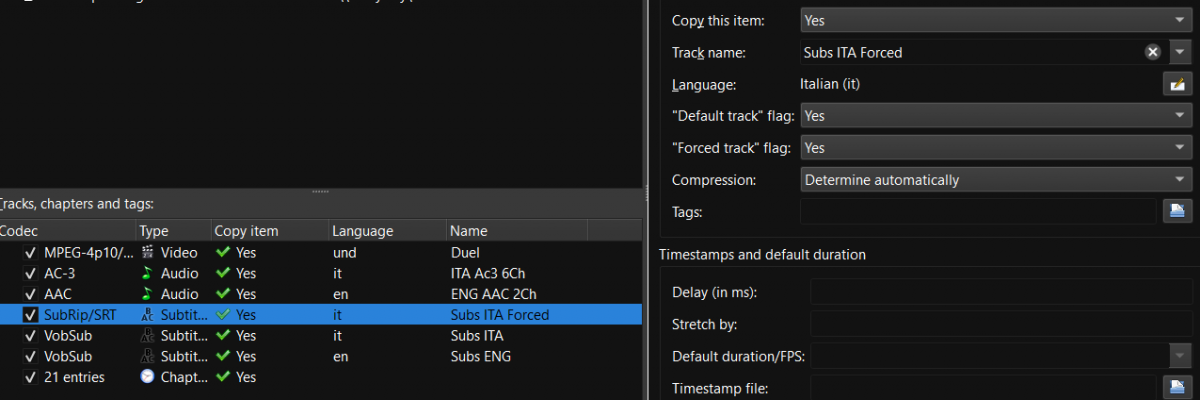The image size is (1200, 400).
Task: Open the Forced track flag dropdown
Action: 995,148
